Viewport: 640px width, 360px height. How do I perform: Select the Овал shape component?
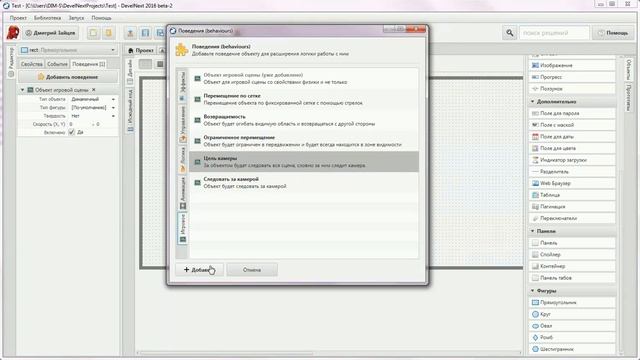point(572,326)
